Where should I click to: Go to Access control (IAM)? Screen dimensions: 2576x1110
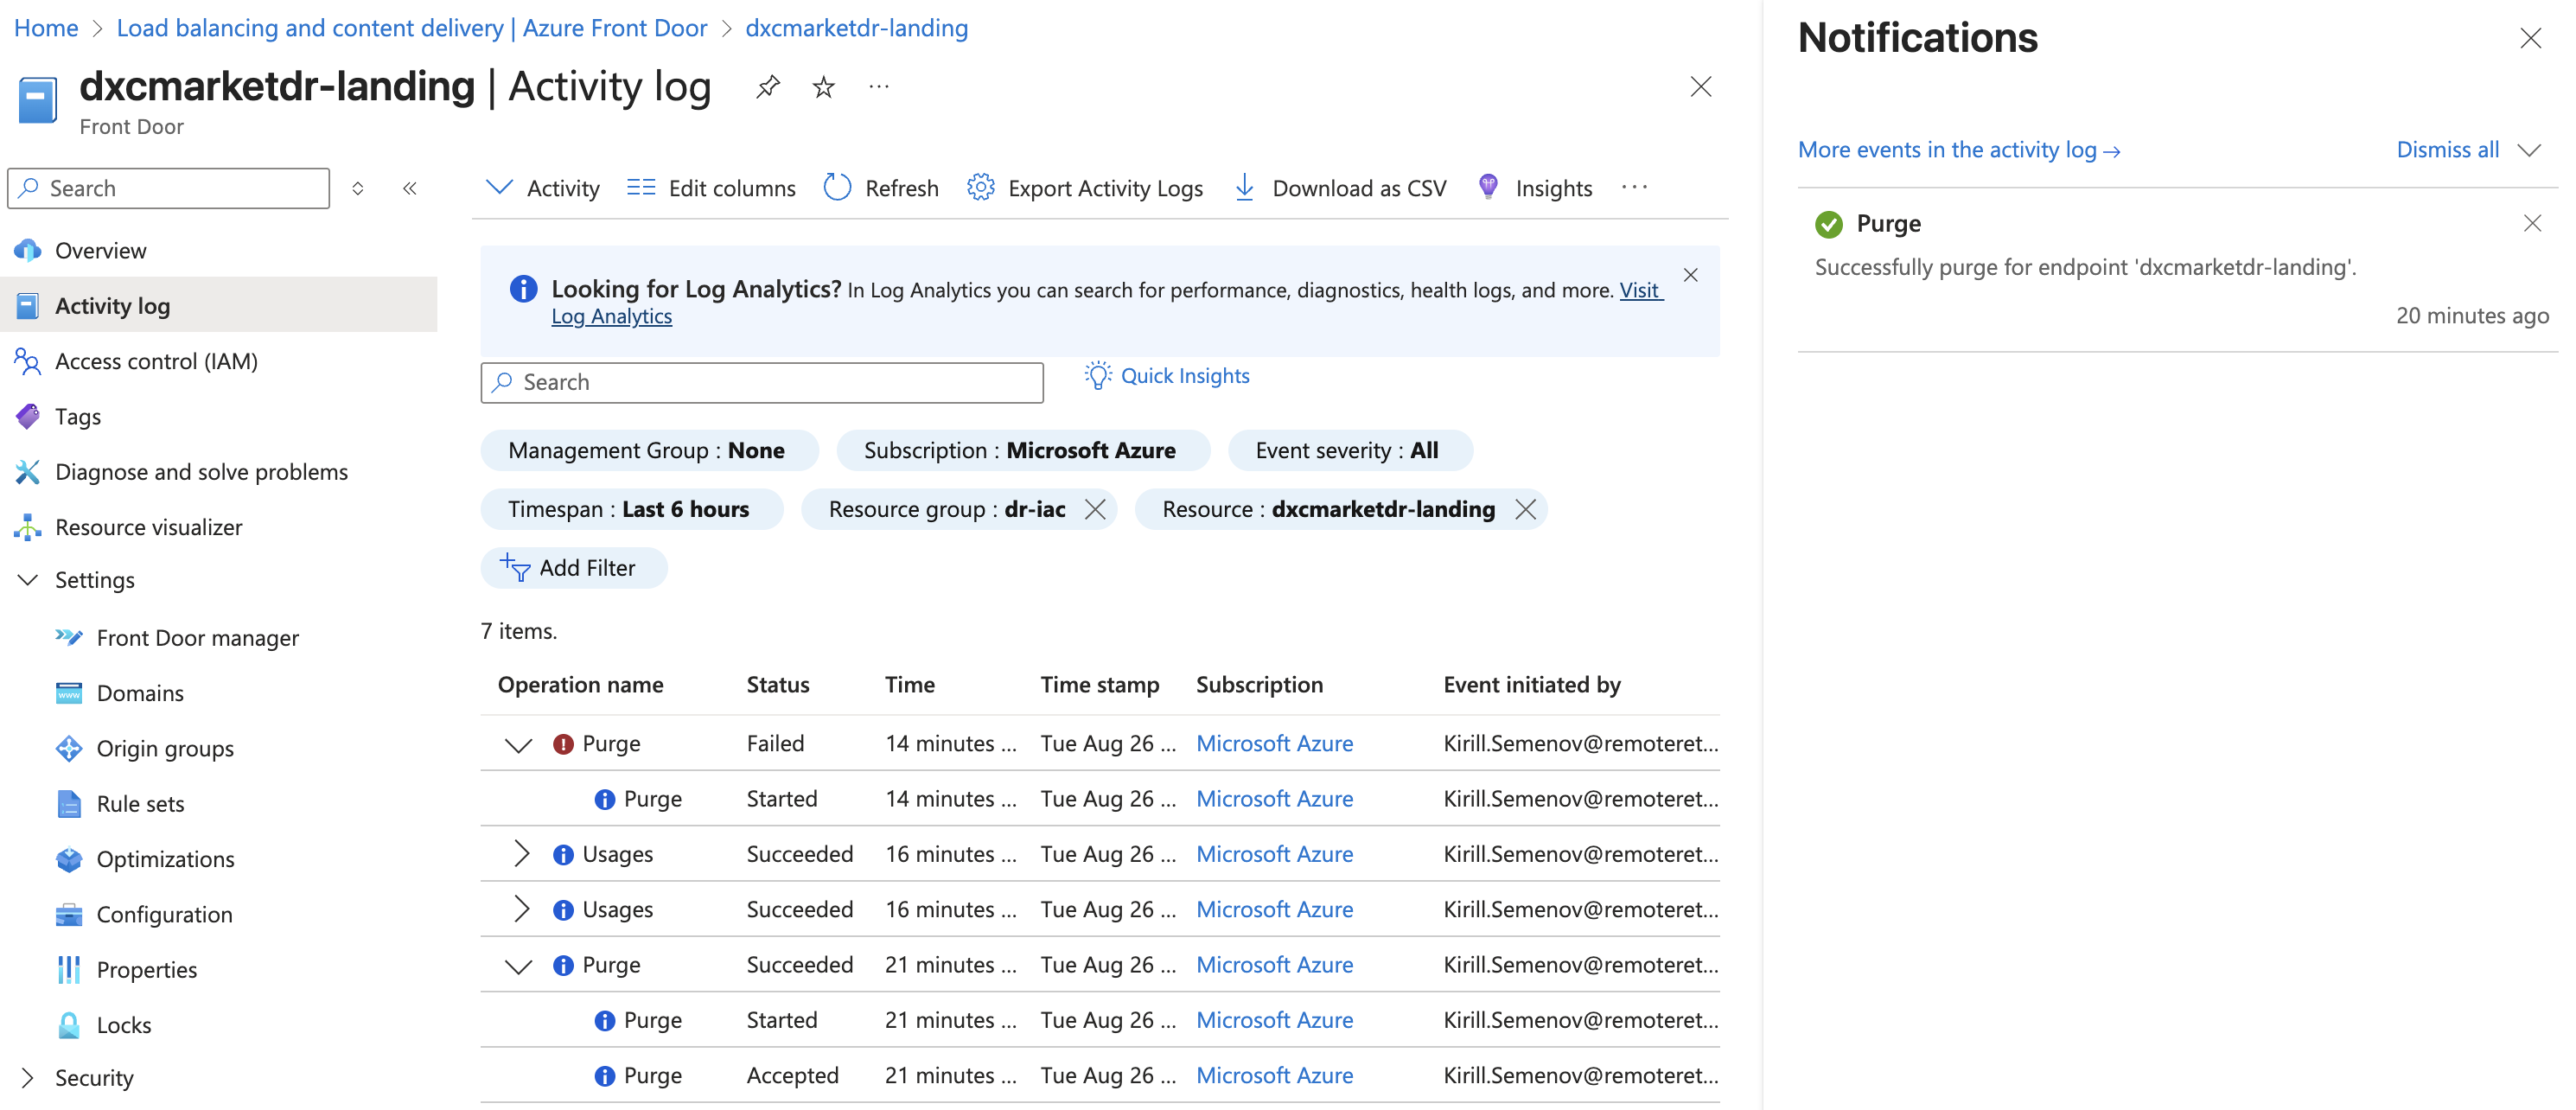(x=156, y=361)
